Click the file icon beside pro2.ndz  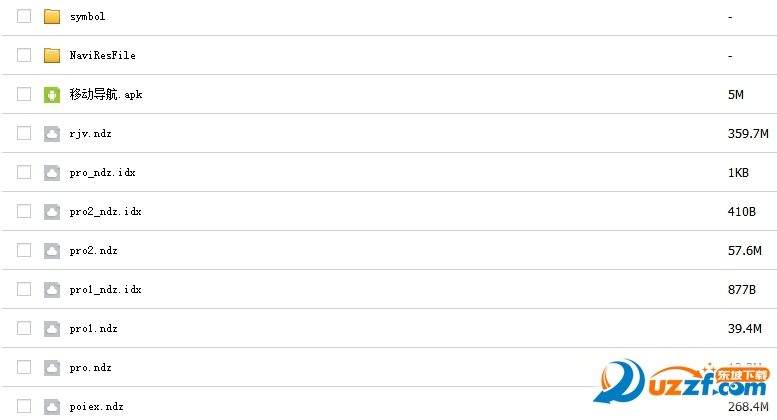tap(52, 251)
